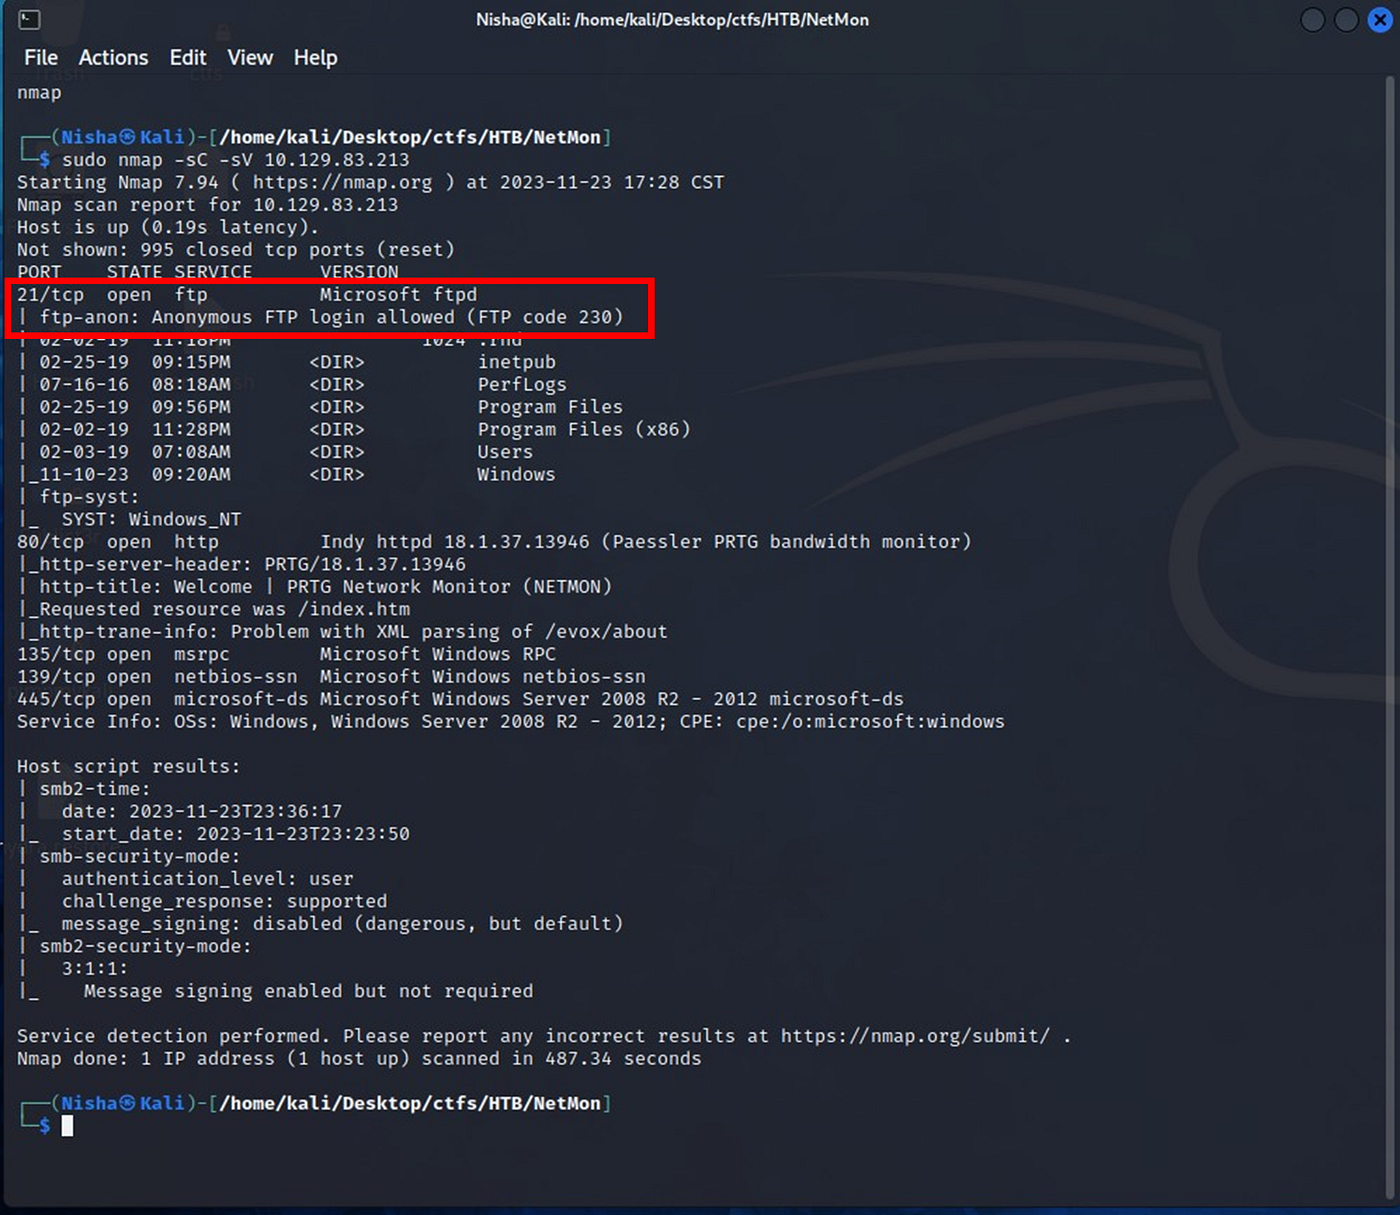Click the '135/tcp open msrpc' line
The width and height of the screenshot is (1400, 1215).
coord(286,655)
